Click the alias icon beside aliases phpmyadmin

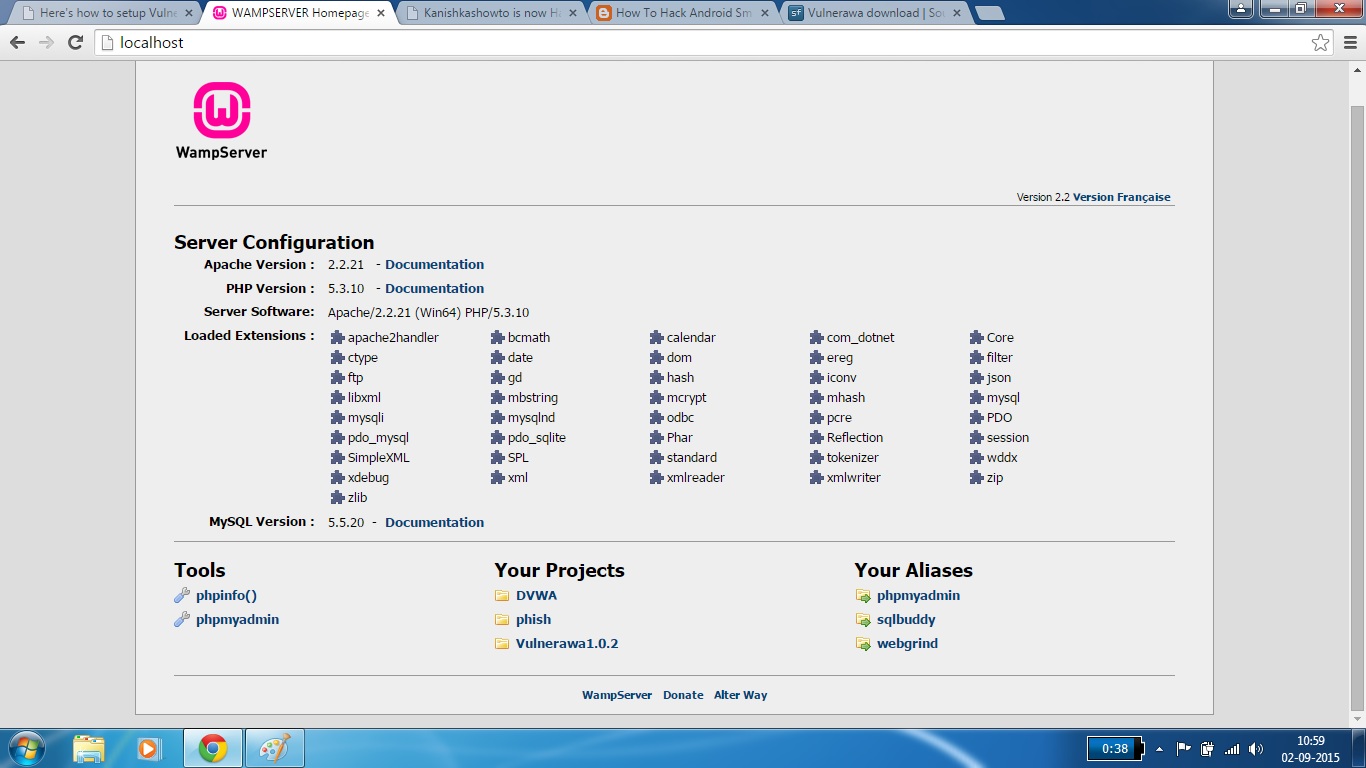(x=863, y=596)
